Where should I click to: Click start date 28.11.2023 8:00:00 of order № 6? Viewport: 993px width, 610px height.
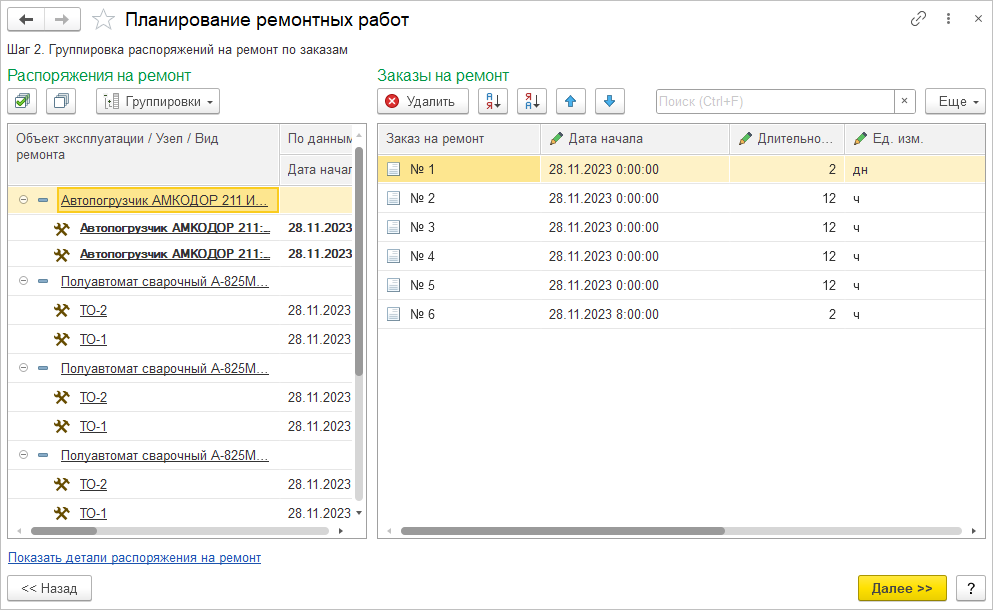click(x=604, y=315)
